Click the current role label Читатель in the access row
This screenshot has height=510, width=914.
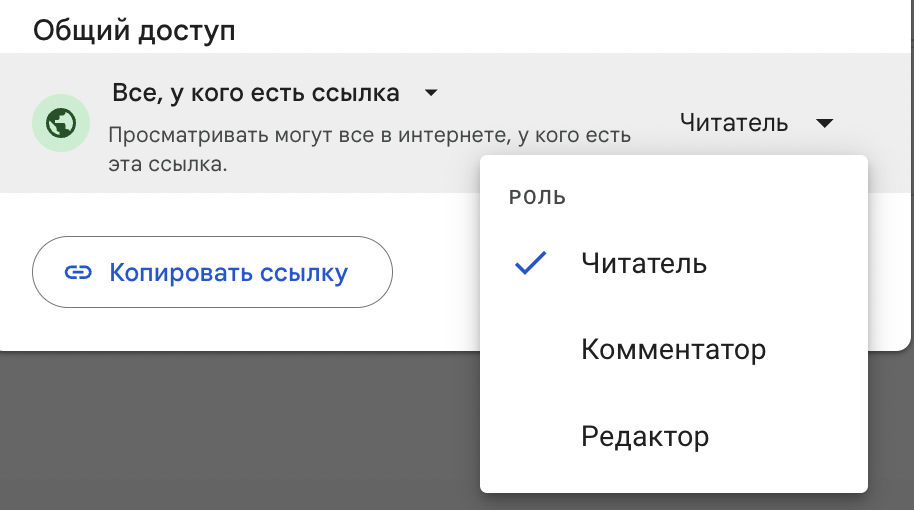click(x=733, y=123)
